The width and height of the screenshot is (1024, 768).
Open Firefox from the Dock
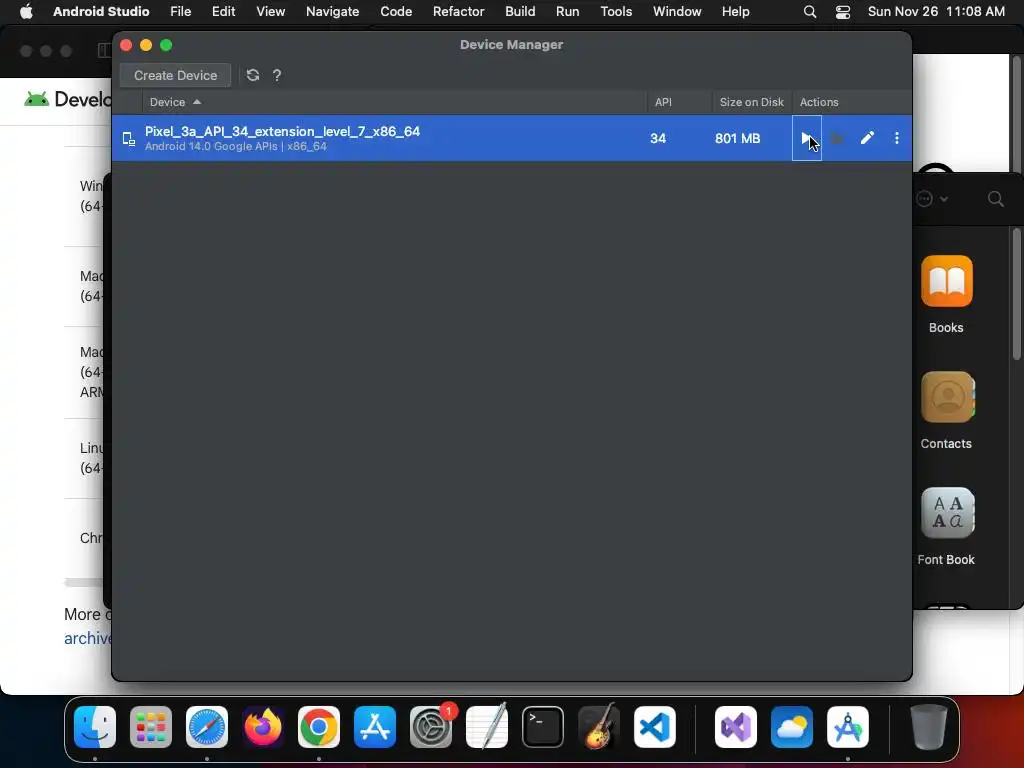(x=263, y=727)
